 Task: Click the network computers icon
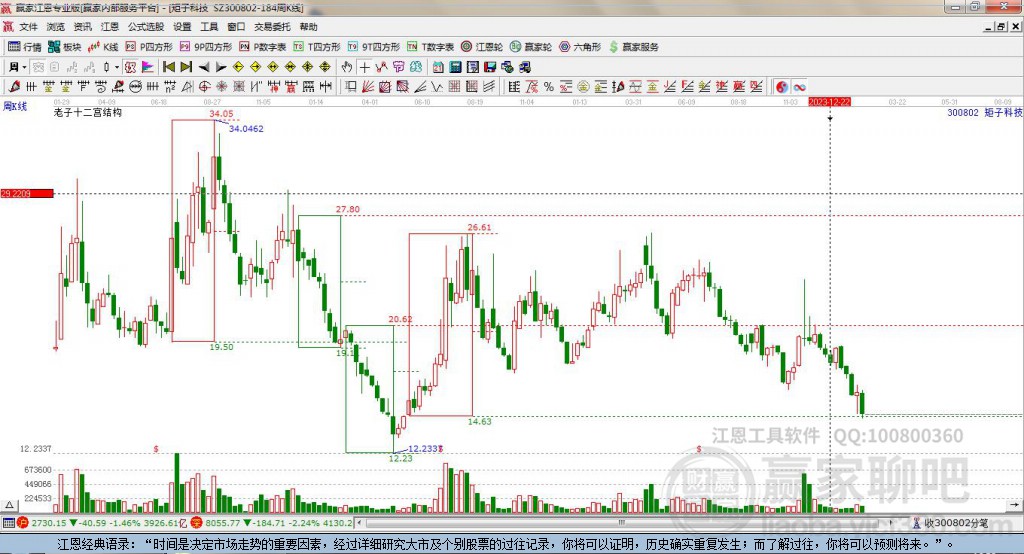pos(524,67)
